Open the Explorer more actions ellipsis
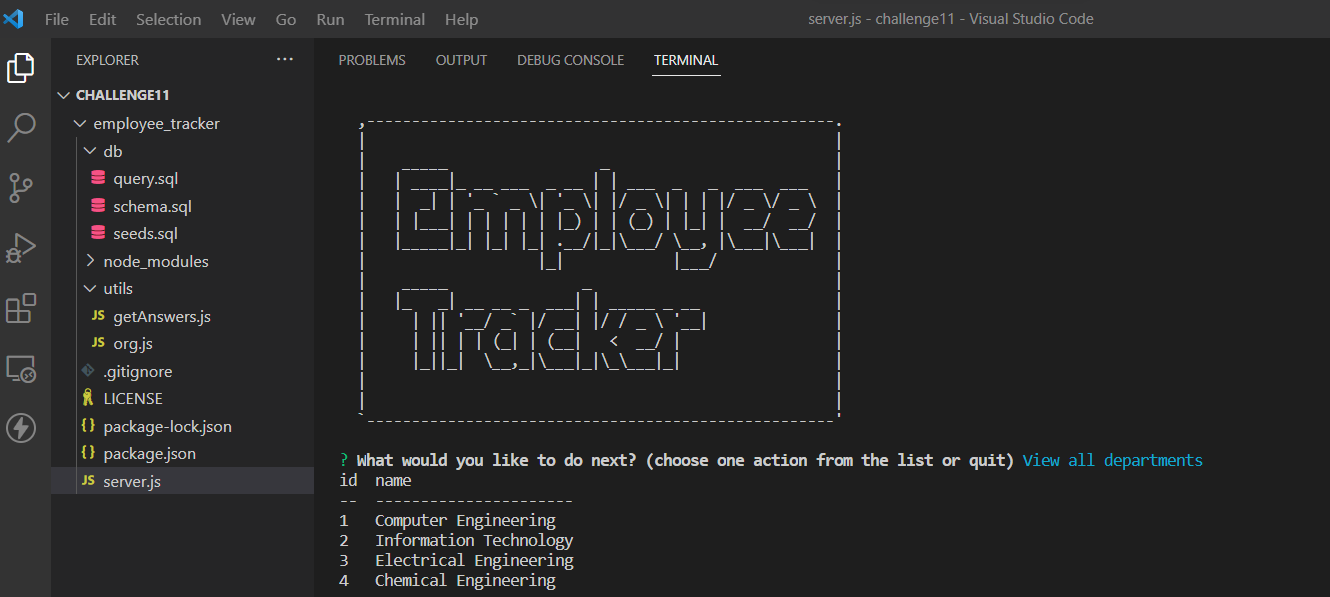The height and width of the screenshot is (597, 1330). click(x=285, y=59)
